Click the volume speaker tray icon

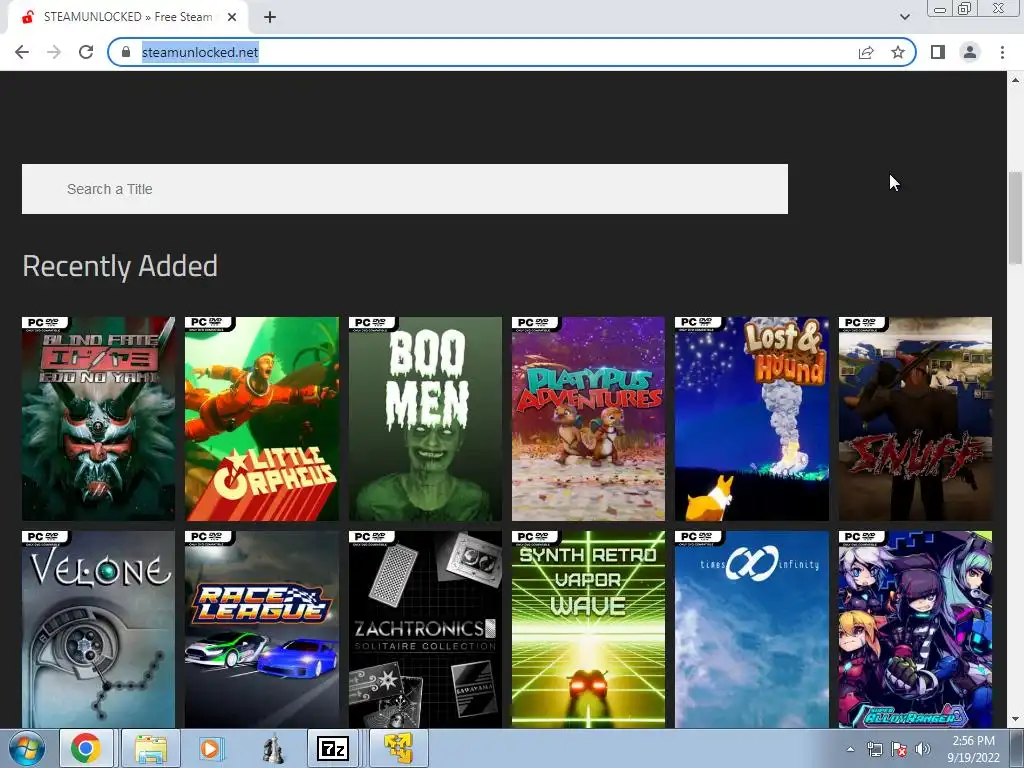923,750
